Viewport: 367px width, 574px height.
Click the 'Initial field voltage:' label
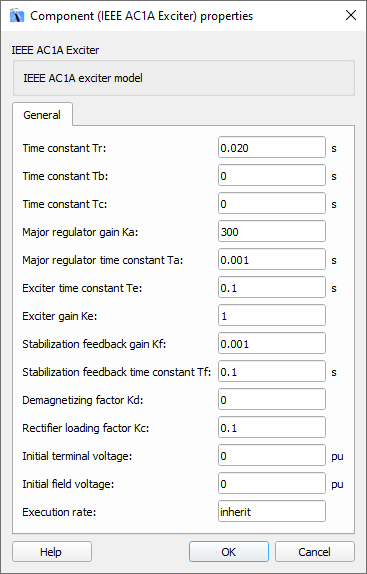pyautogui.click(x=68, y=484)
